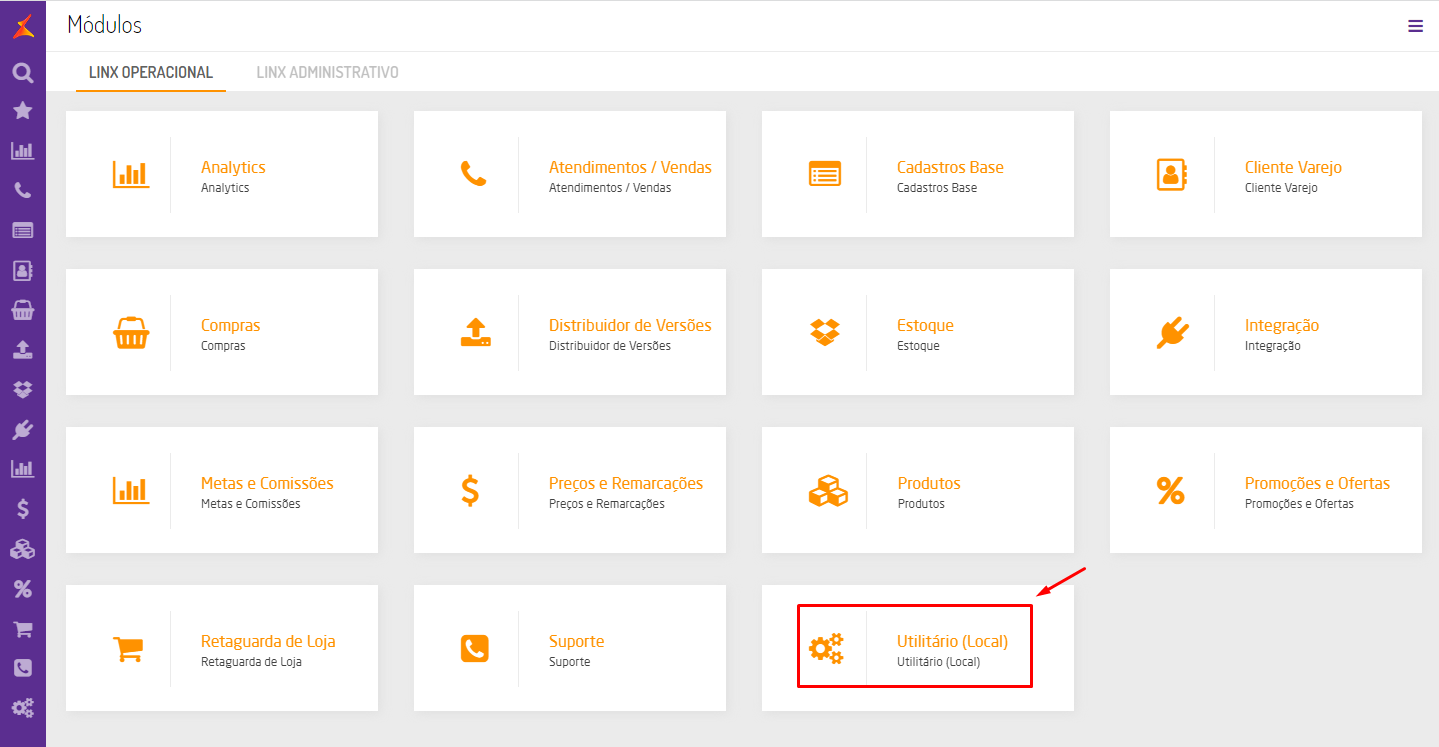Click the search magnifier icon in the purple sidebar
The height and width of the screenshot is (747, 1439).
22,72
